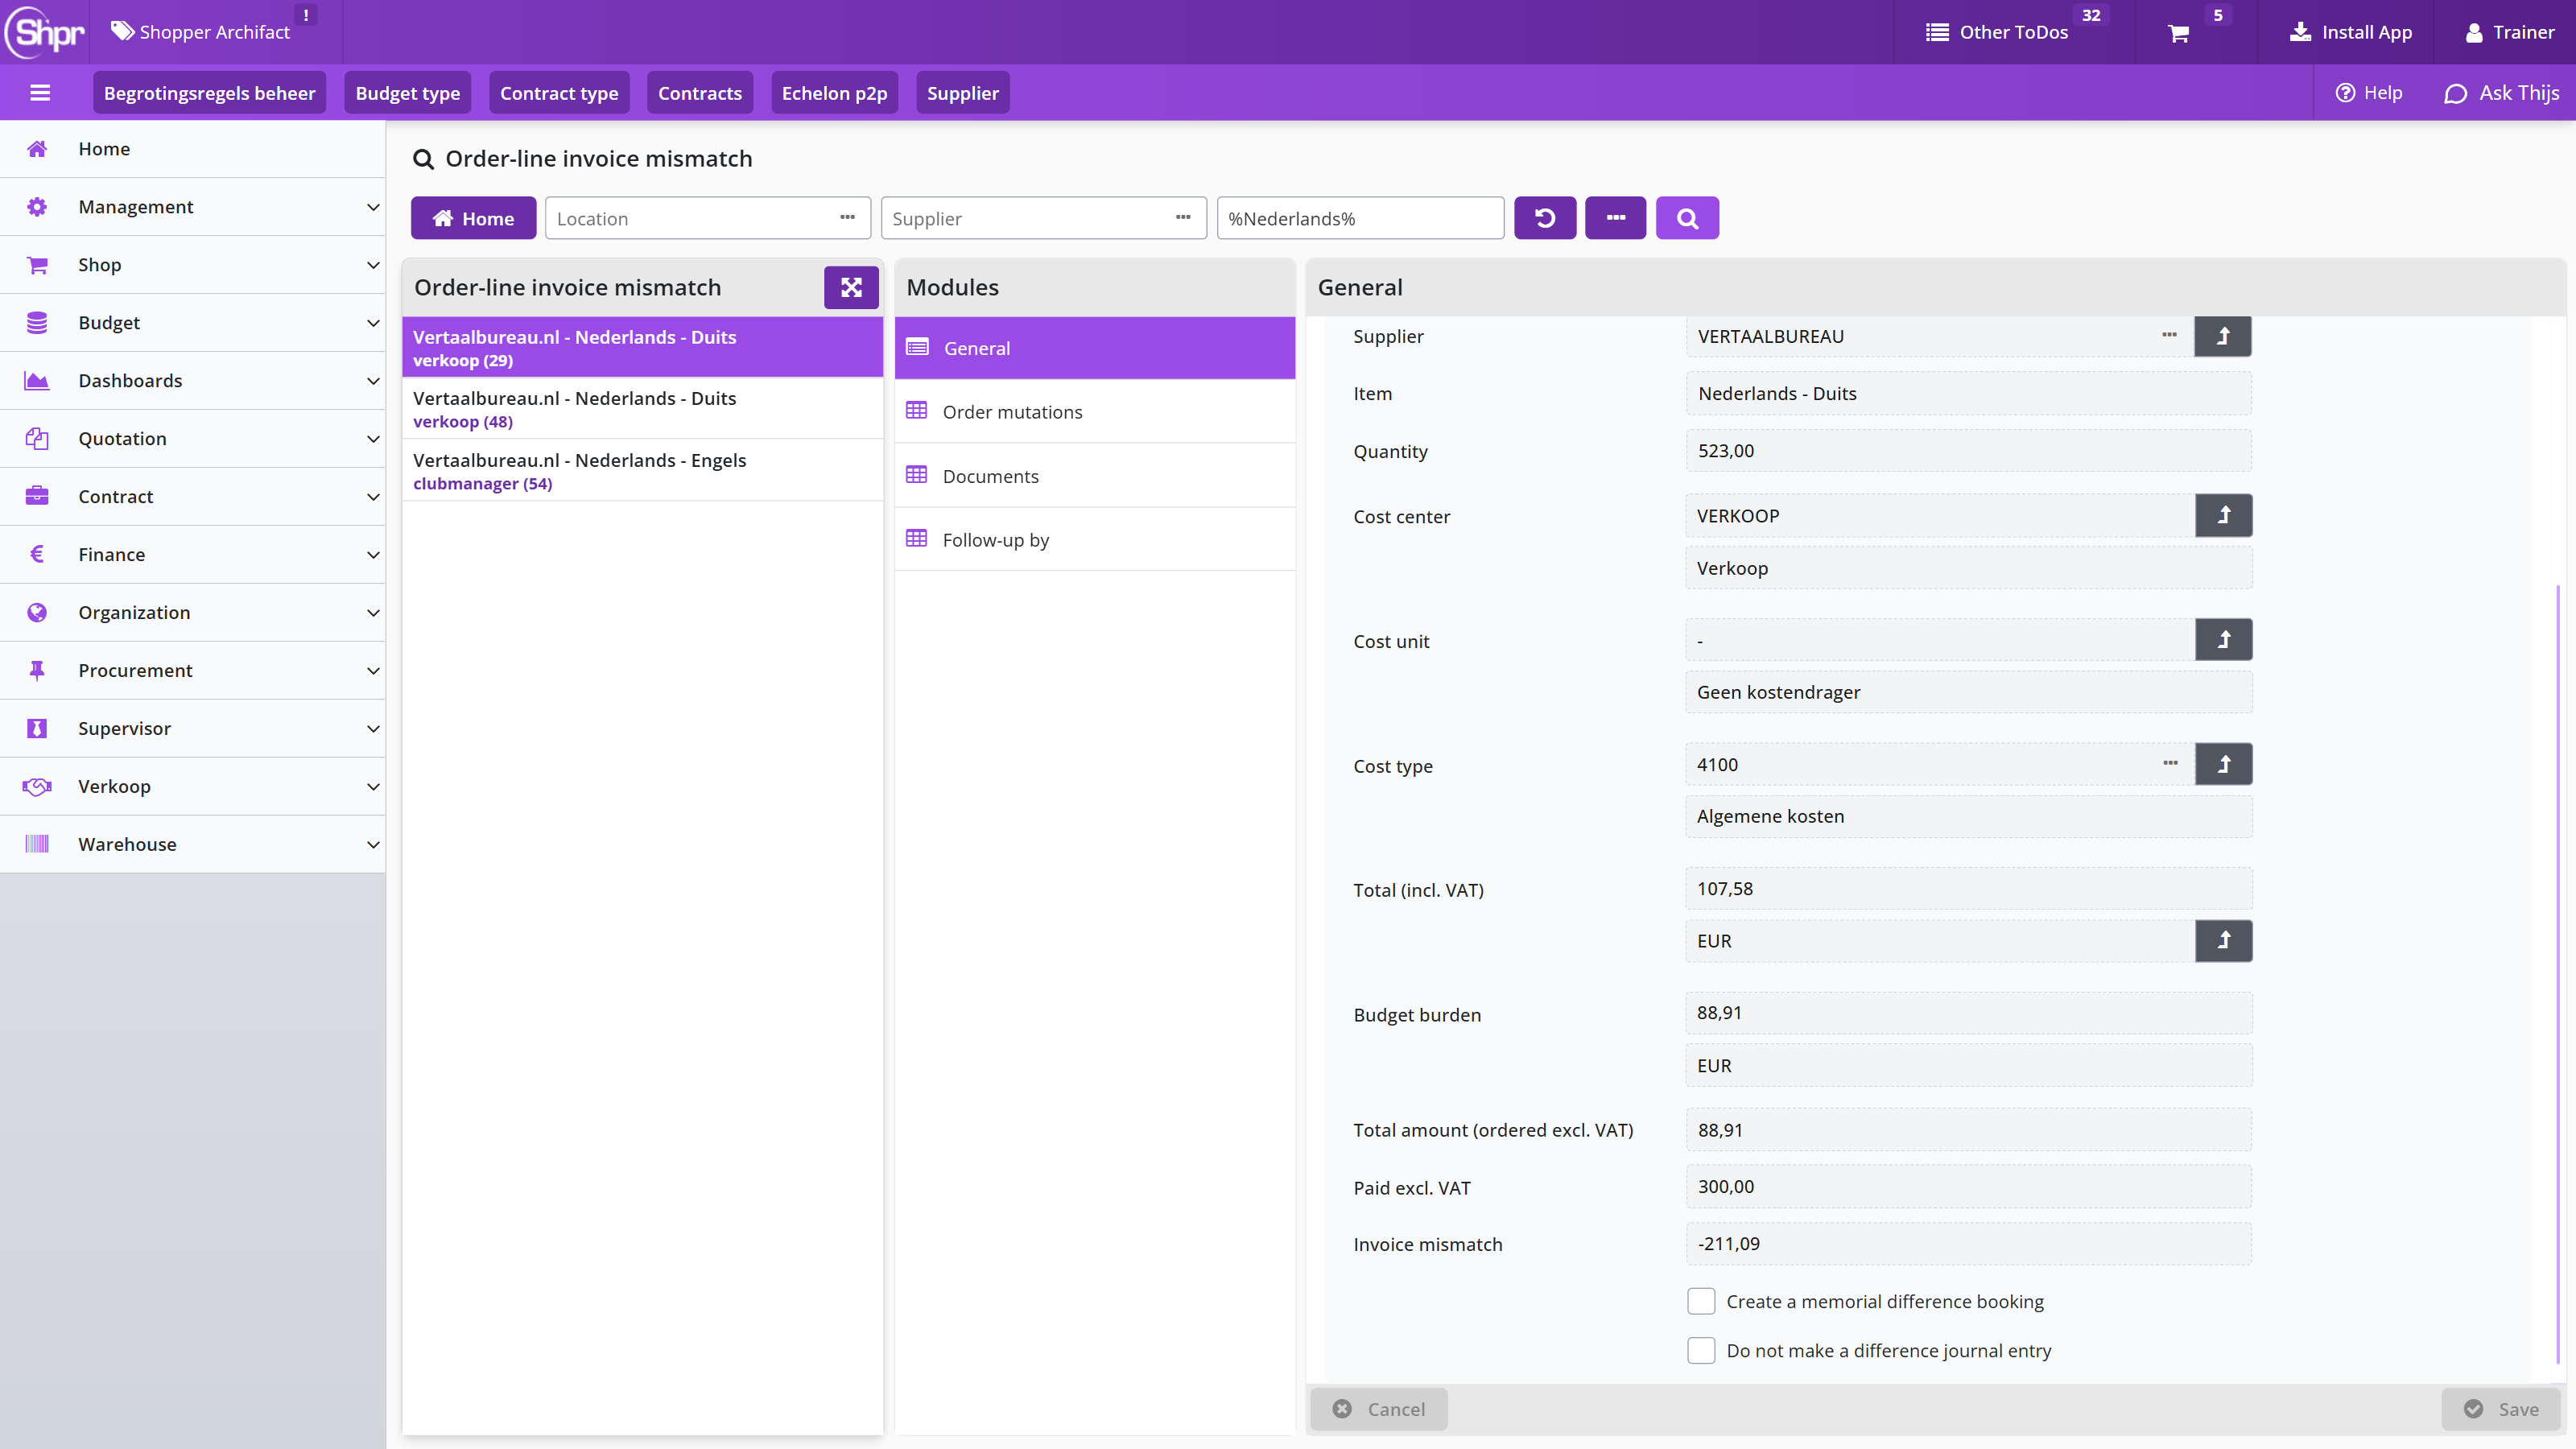Expand the Shop sidebar section

(192, 265)
